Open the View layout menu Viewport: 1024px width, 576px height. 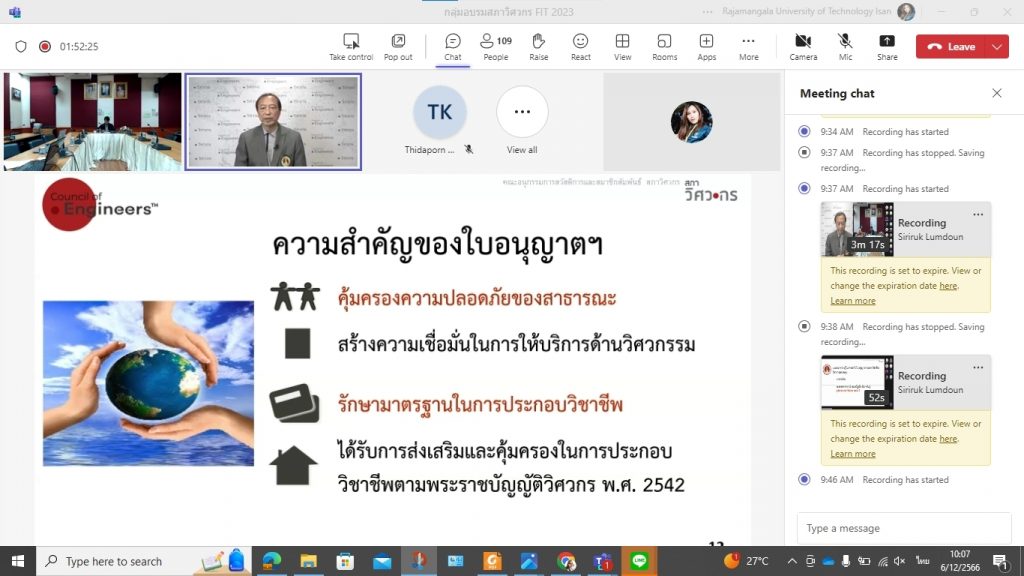(x=622, y=46)
